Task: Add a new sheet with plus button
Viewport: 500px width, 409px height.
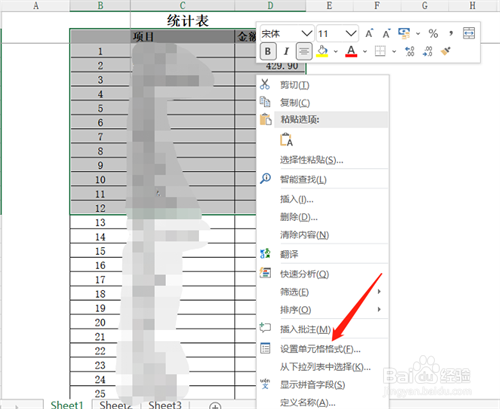Action: [x=215, y=406]
